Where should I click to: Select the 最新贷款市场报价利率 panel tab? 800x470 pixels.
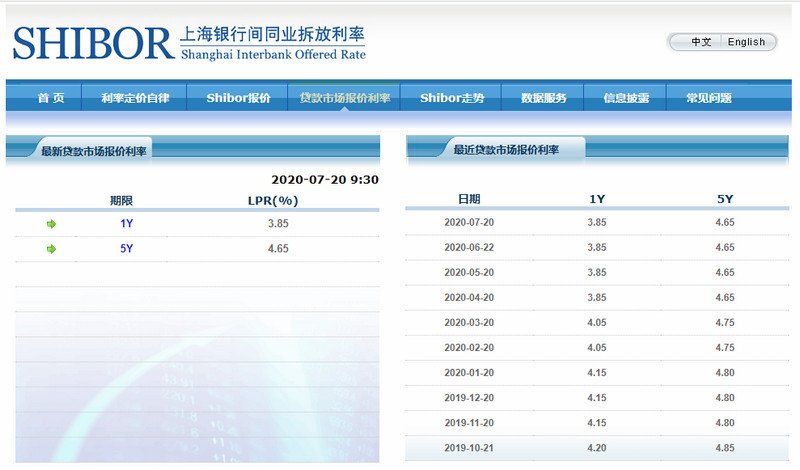pyautogui.click(x=94, y=152)
